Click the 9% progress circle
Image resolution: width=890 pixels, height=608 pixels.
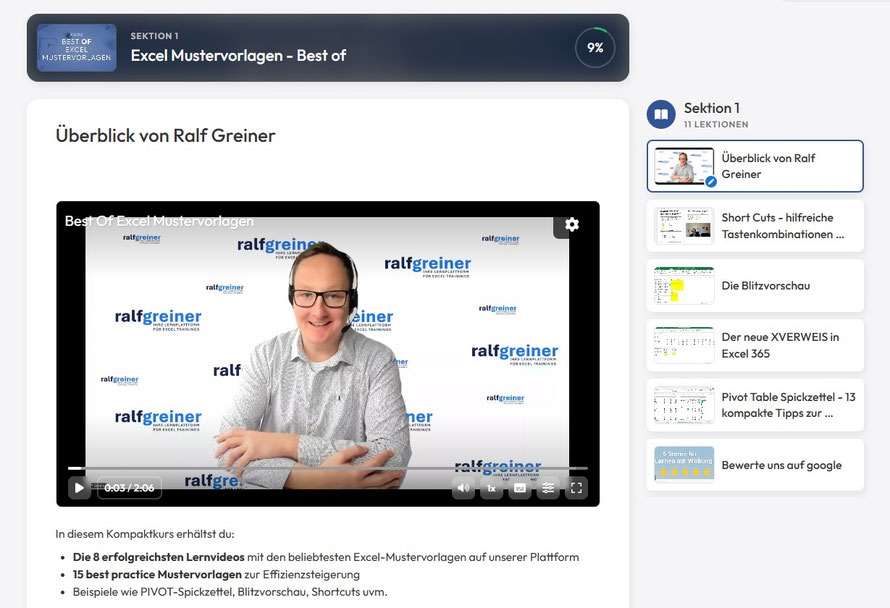[595, 48]
